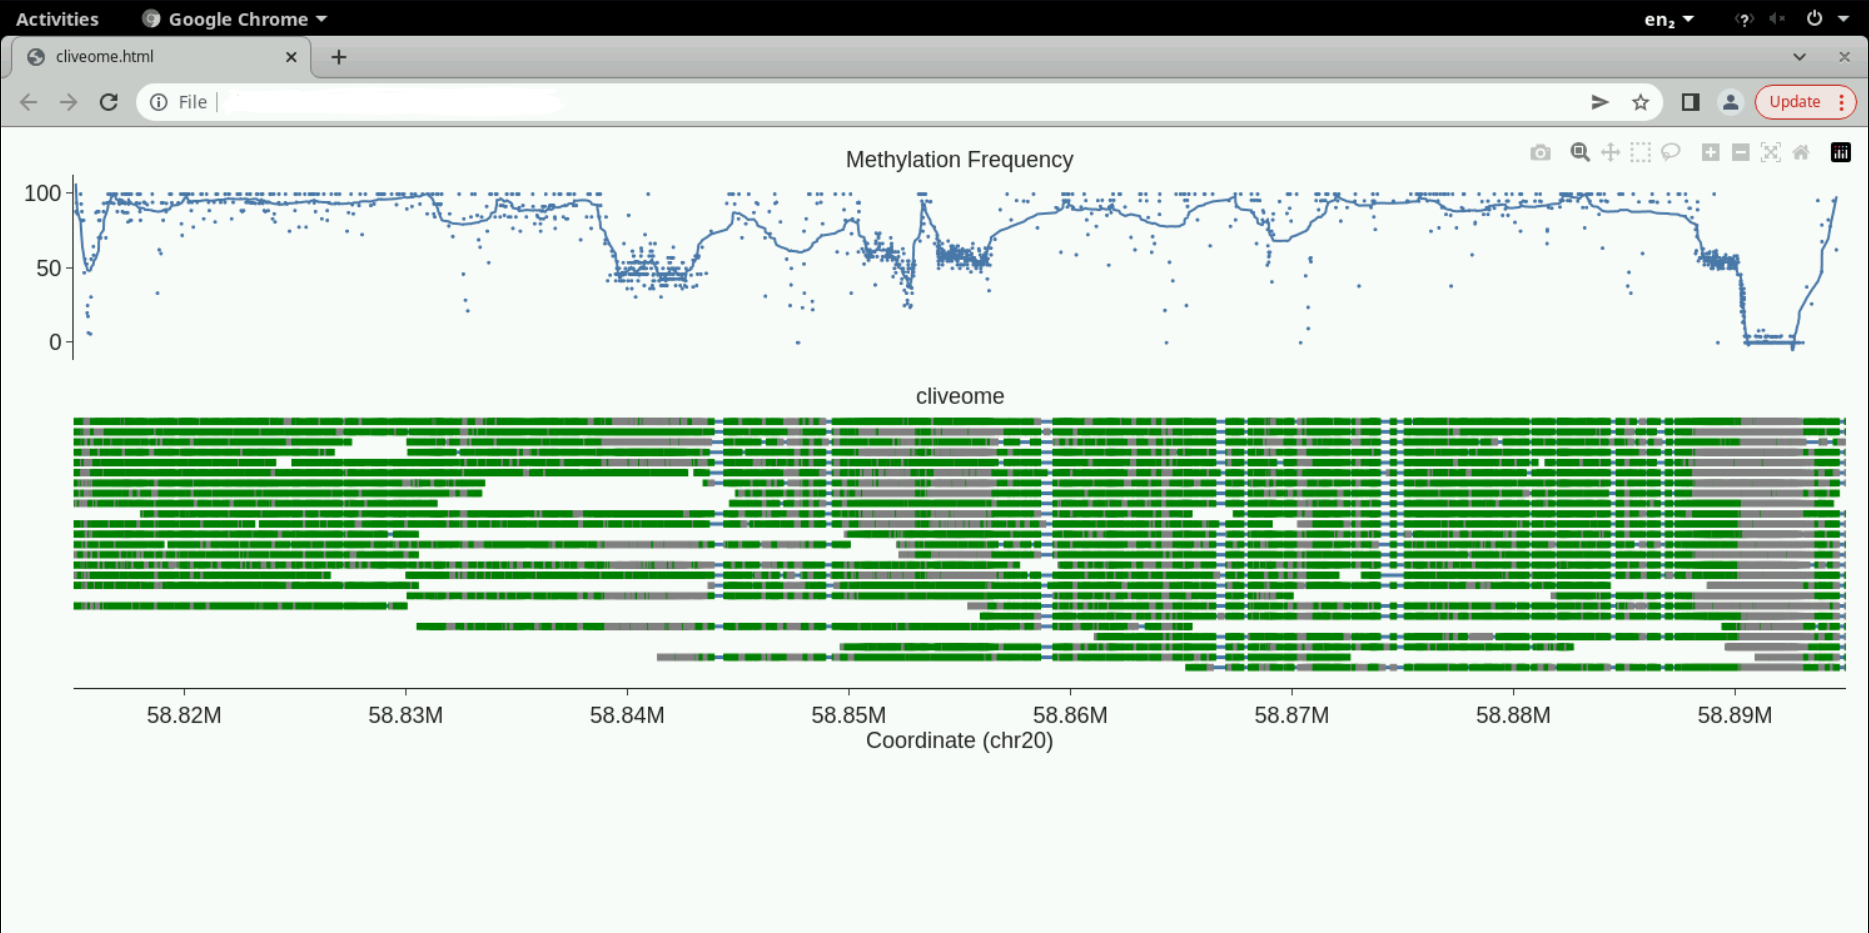Reload the current page
Screen dimensions: 1869x933
107,101
